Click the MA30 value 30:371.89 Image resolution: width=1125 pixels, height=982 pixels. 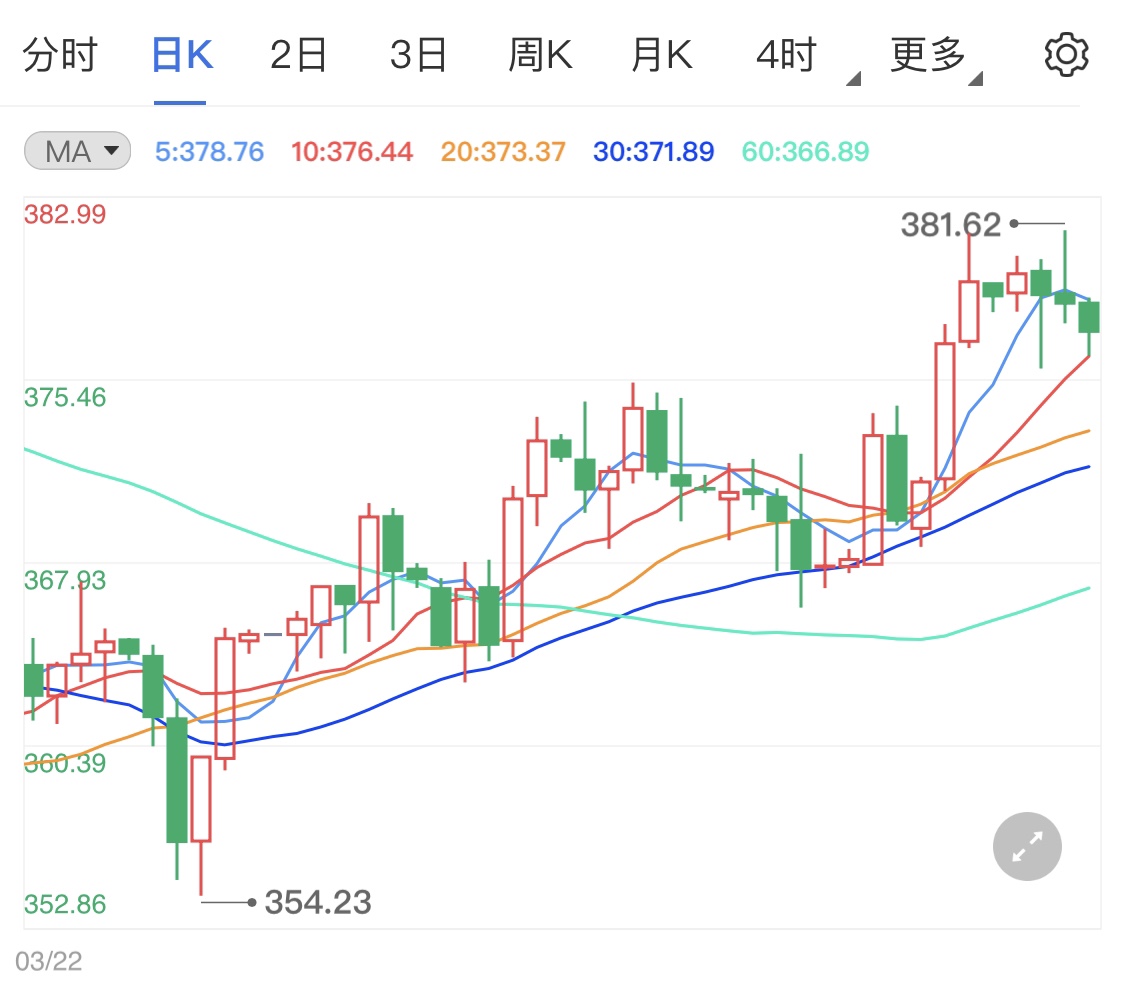point(654,151)
